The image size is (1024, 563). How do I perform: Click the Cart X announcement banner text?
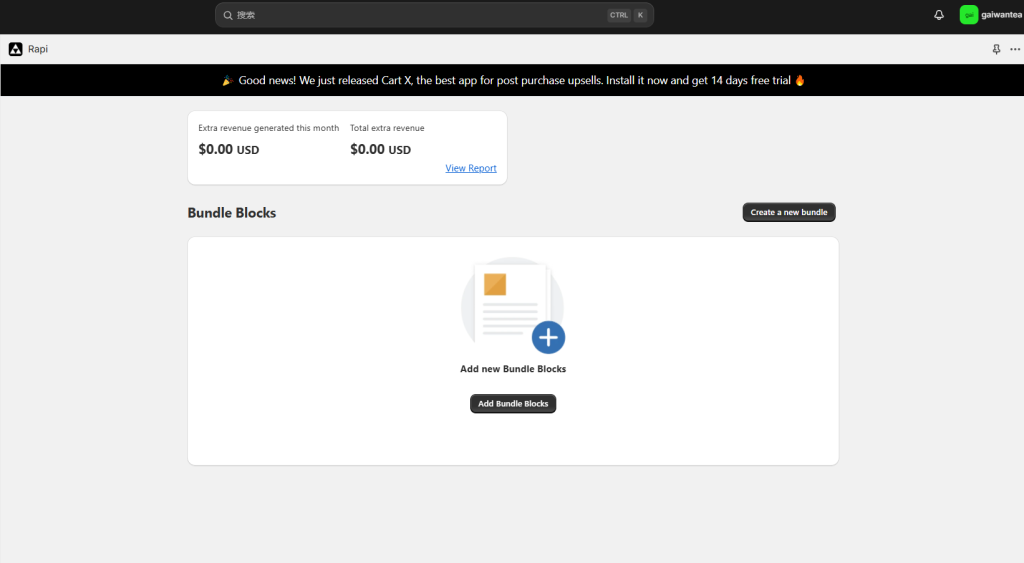[x=514, y=80]
